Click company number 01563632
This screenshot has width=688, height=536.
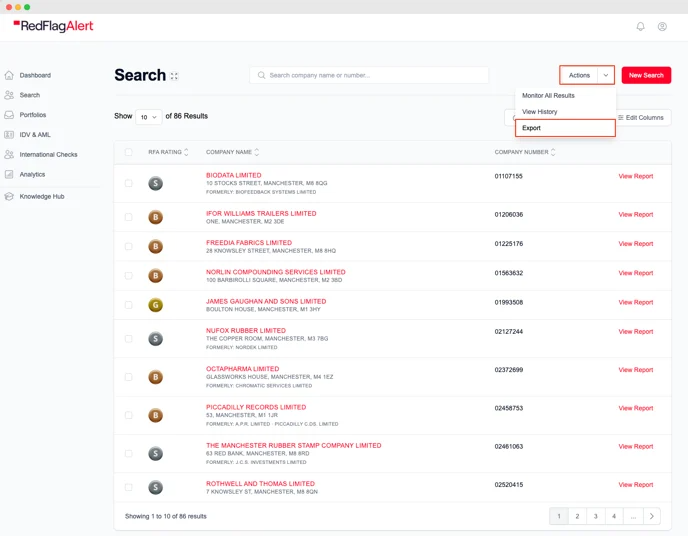pyautogui.click(x=509, y=273)
